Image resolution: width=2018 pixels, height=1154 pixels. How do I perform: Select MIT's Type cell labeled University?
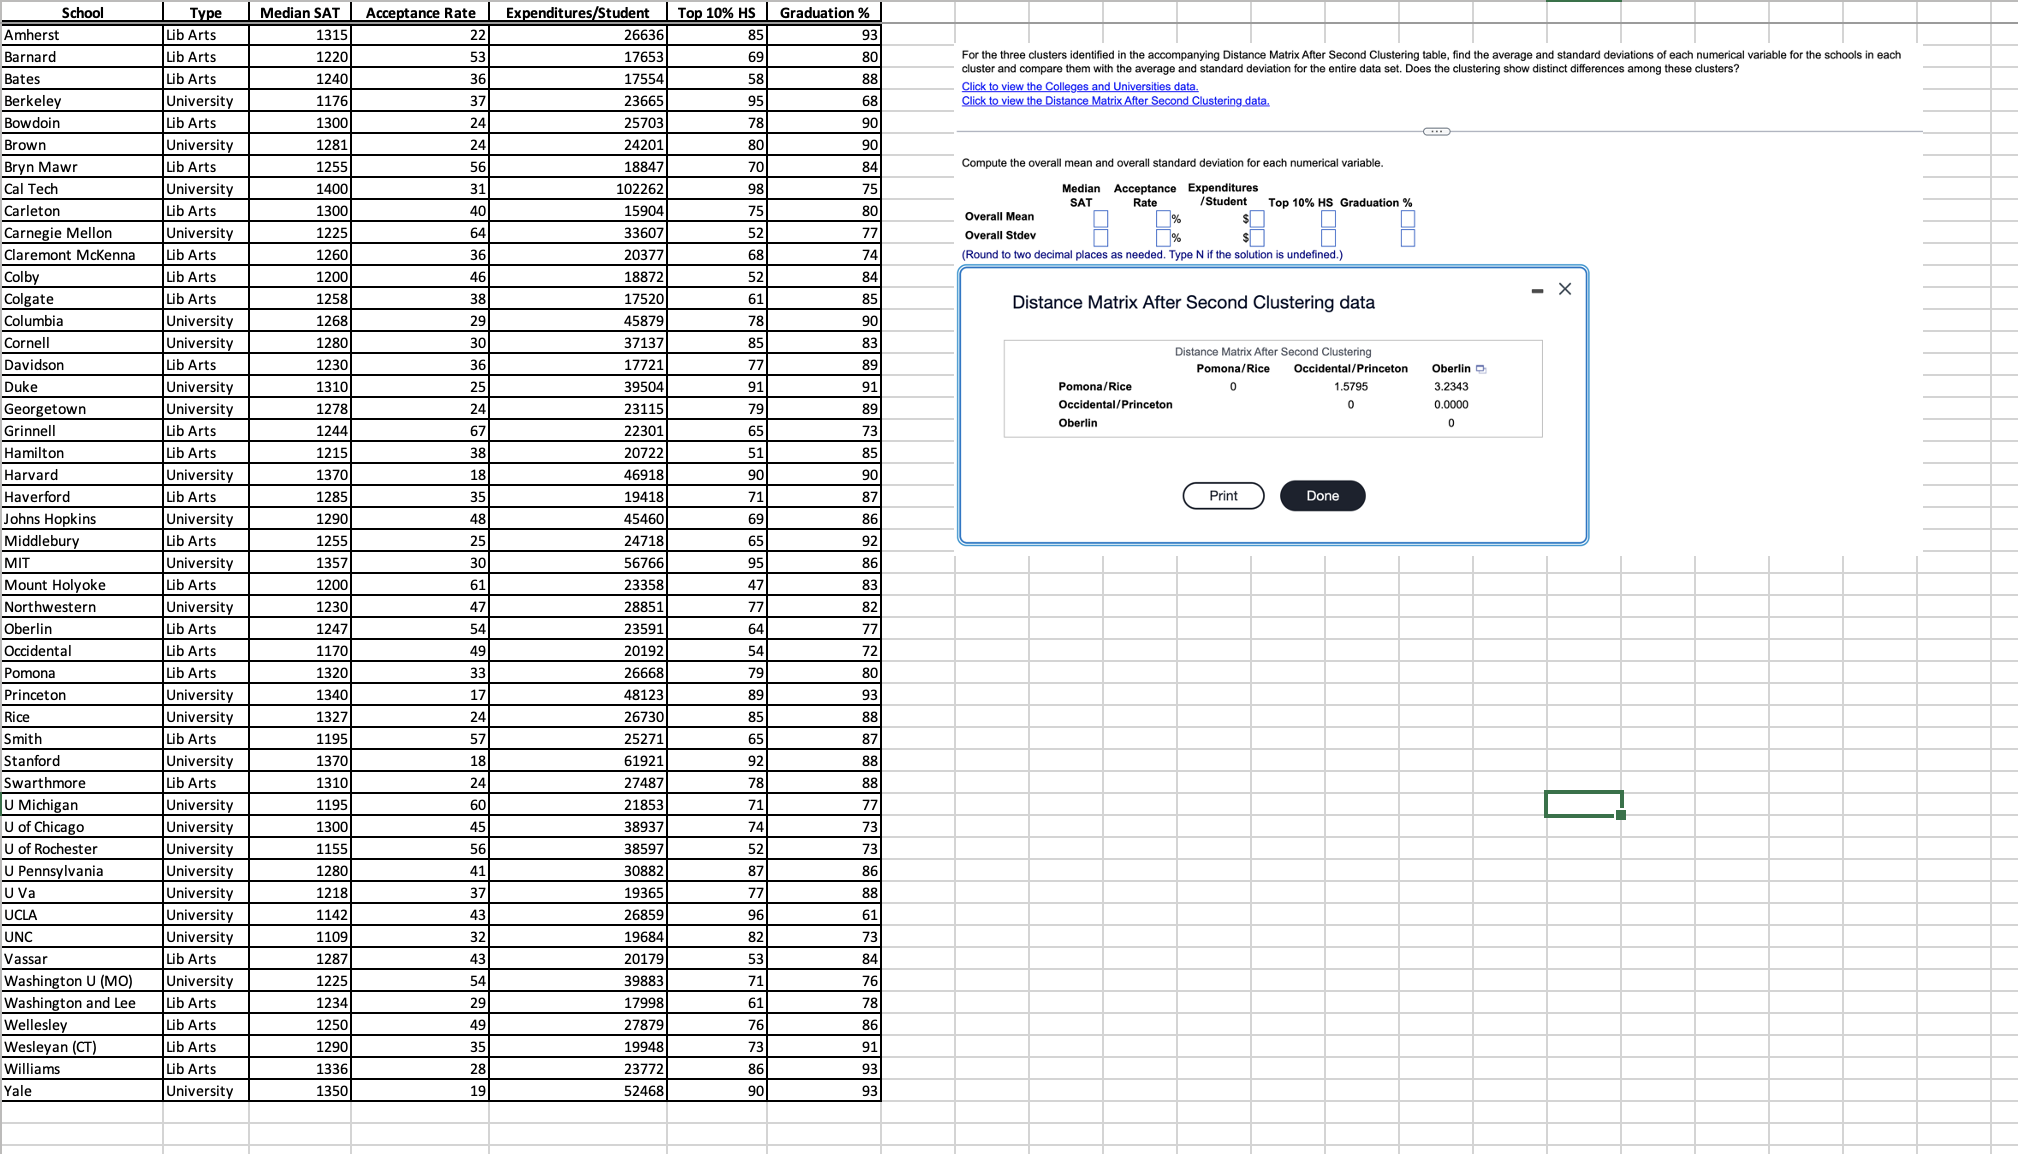coord(200,563)
